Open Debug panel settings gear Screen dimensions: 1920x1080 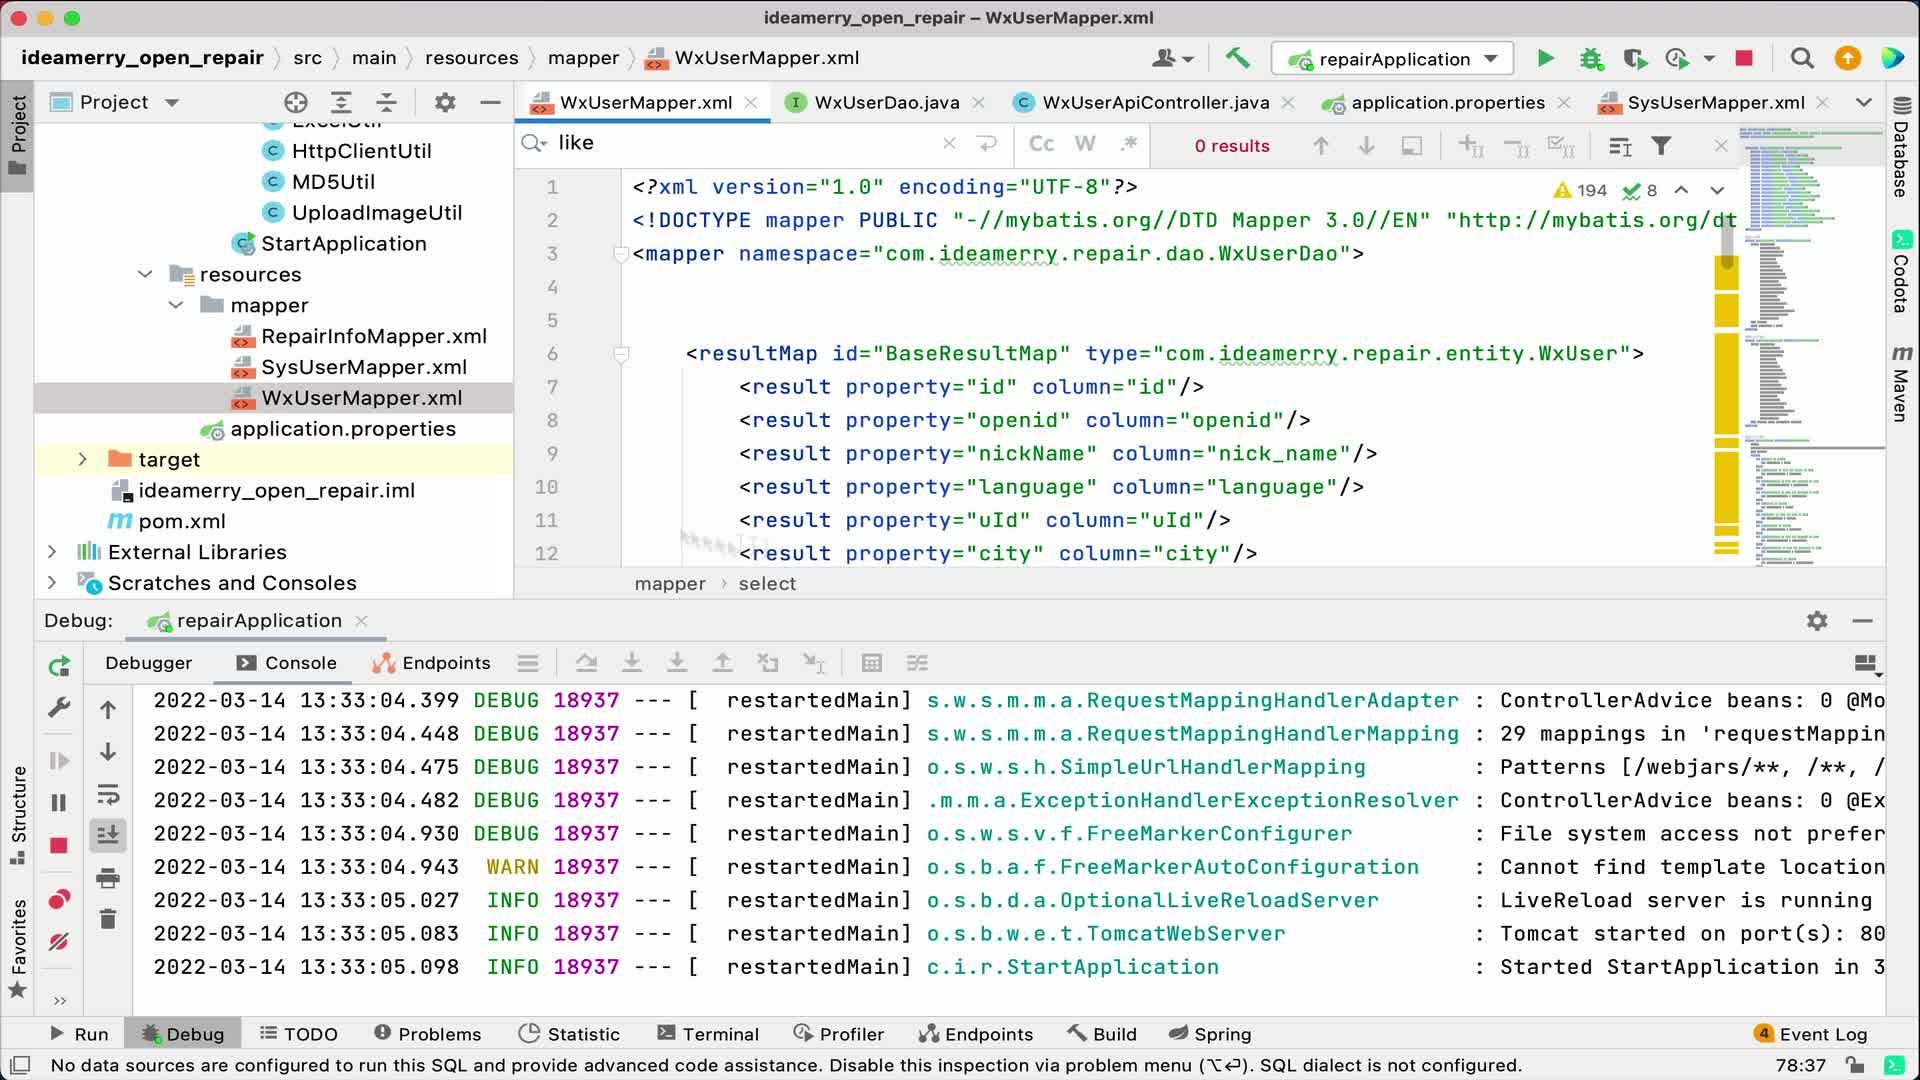pyautogui.click(x=1817, y=621)
